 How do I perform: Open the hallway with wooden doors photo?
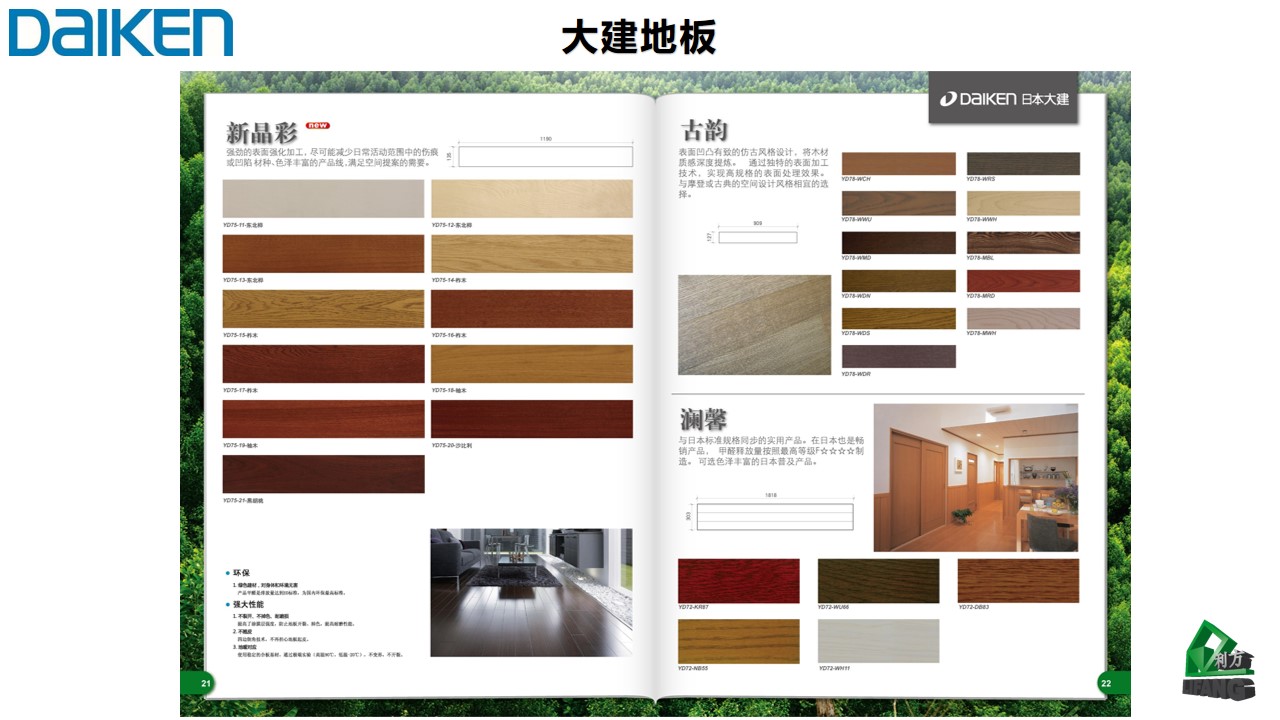tap(976, 477)
